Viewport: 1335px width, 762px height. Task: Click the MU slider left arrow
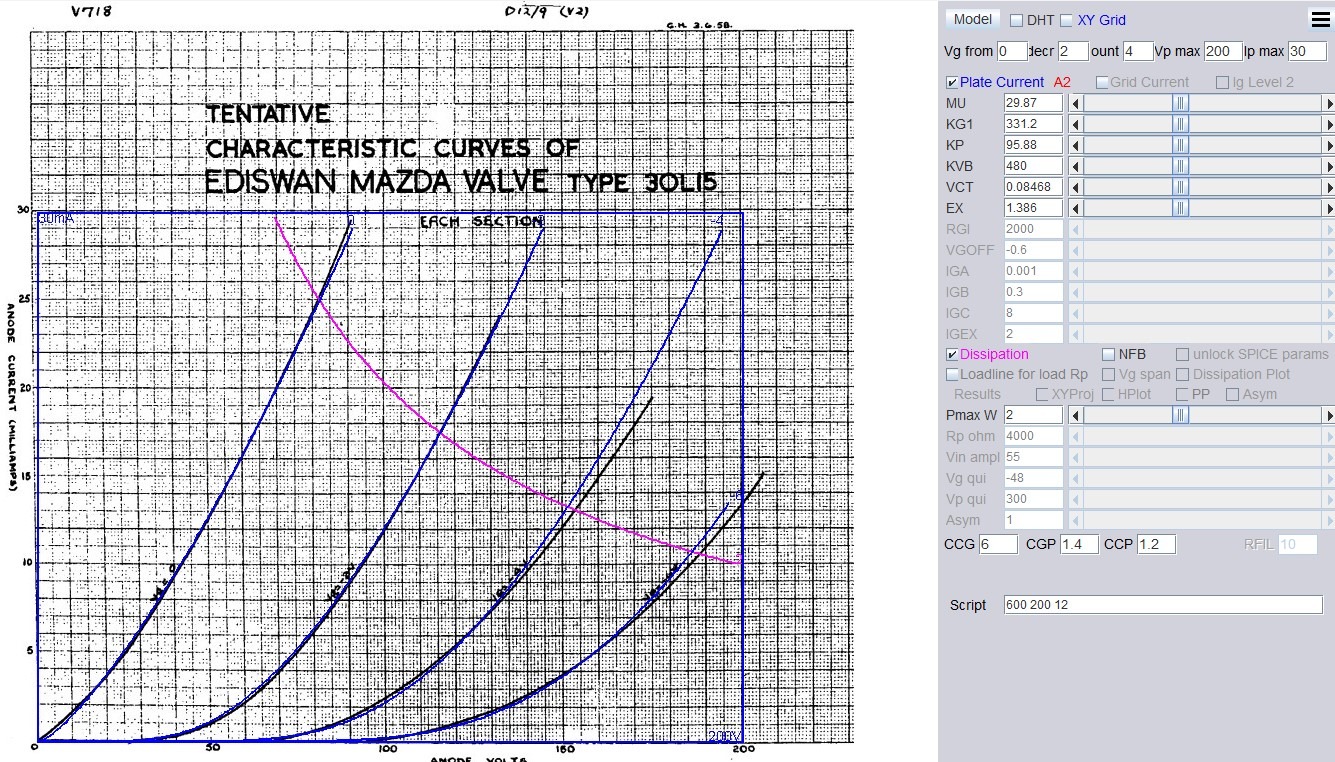pyautogui.click(x=1076, y=103)
